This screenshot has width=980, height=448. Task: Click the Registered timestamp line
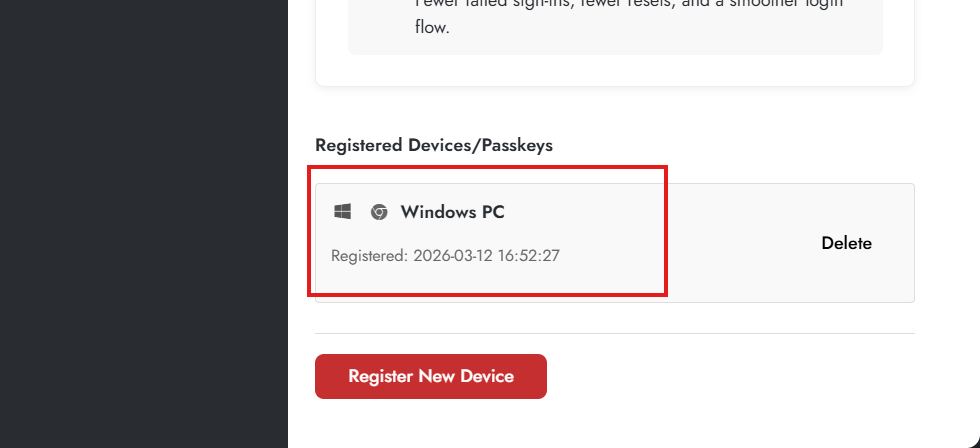(445, 256)
